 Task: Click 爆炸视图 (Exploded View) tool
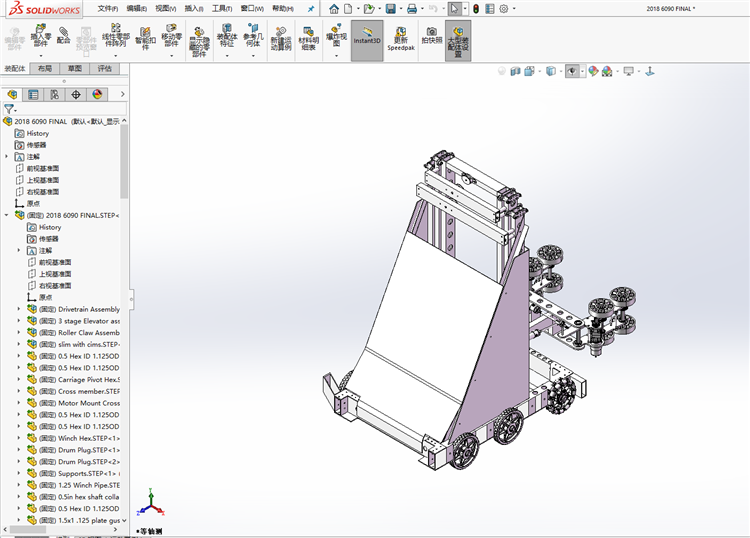[336, 35]
